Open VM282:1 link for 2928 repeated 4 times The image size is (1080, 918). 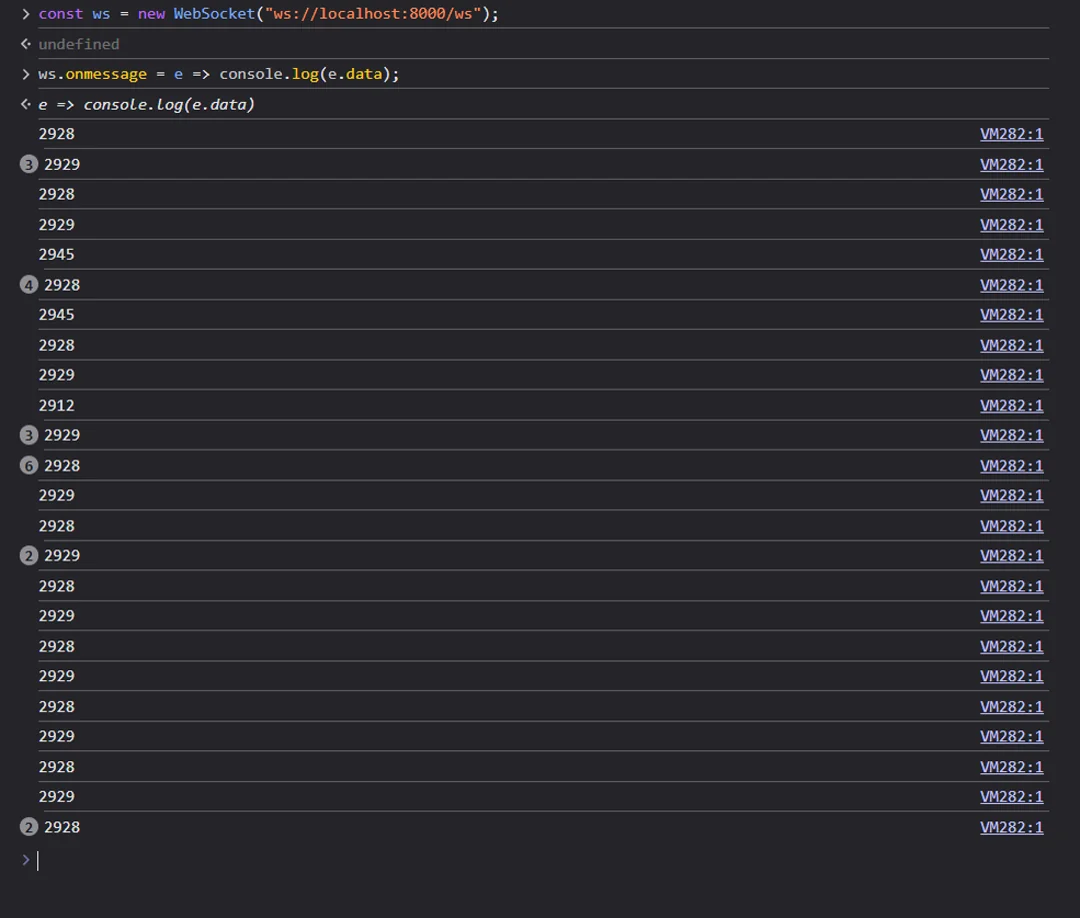[1011, 285]
